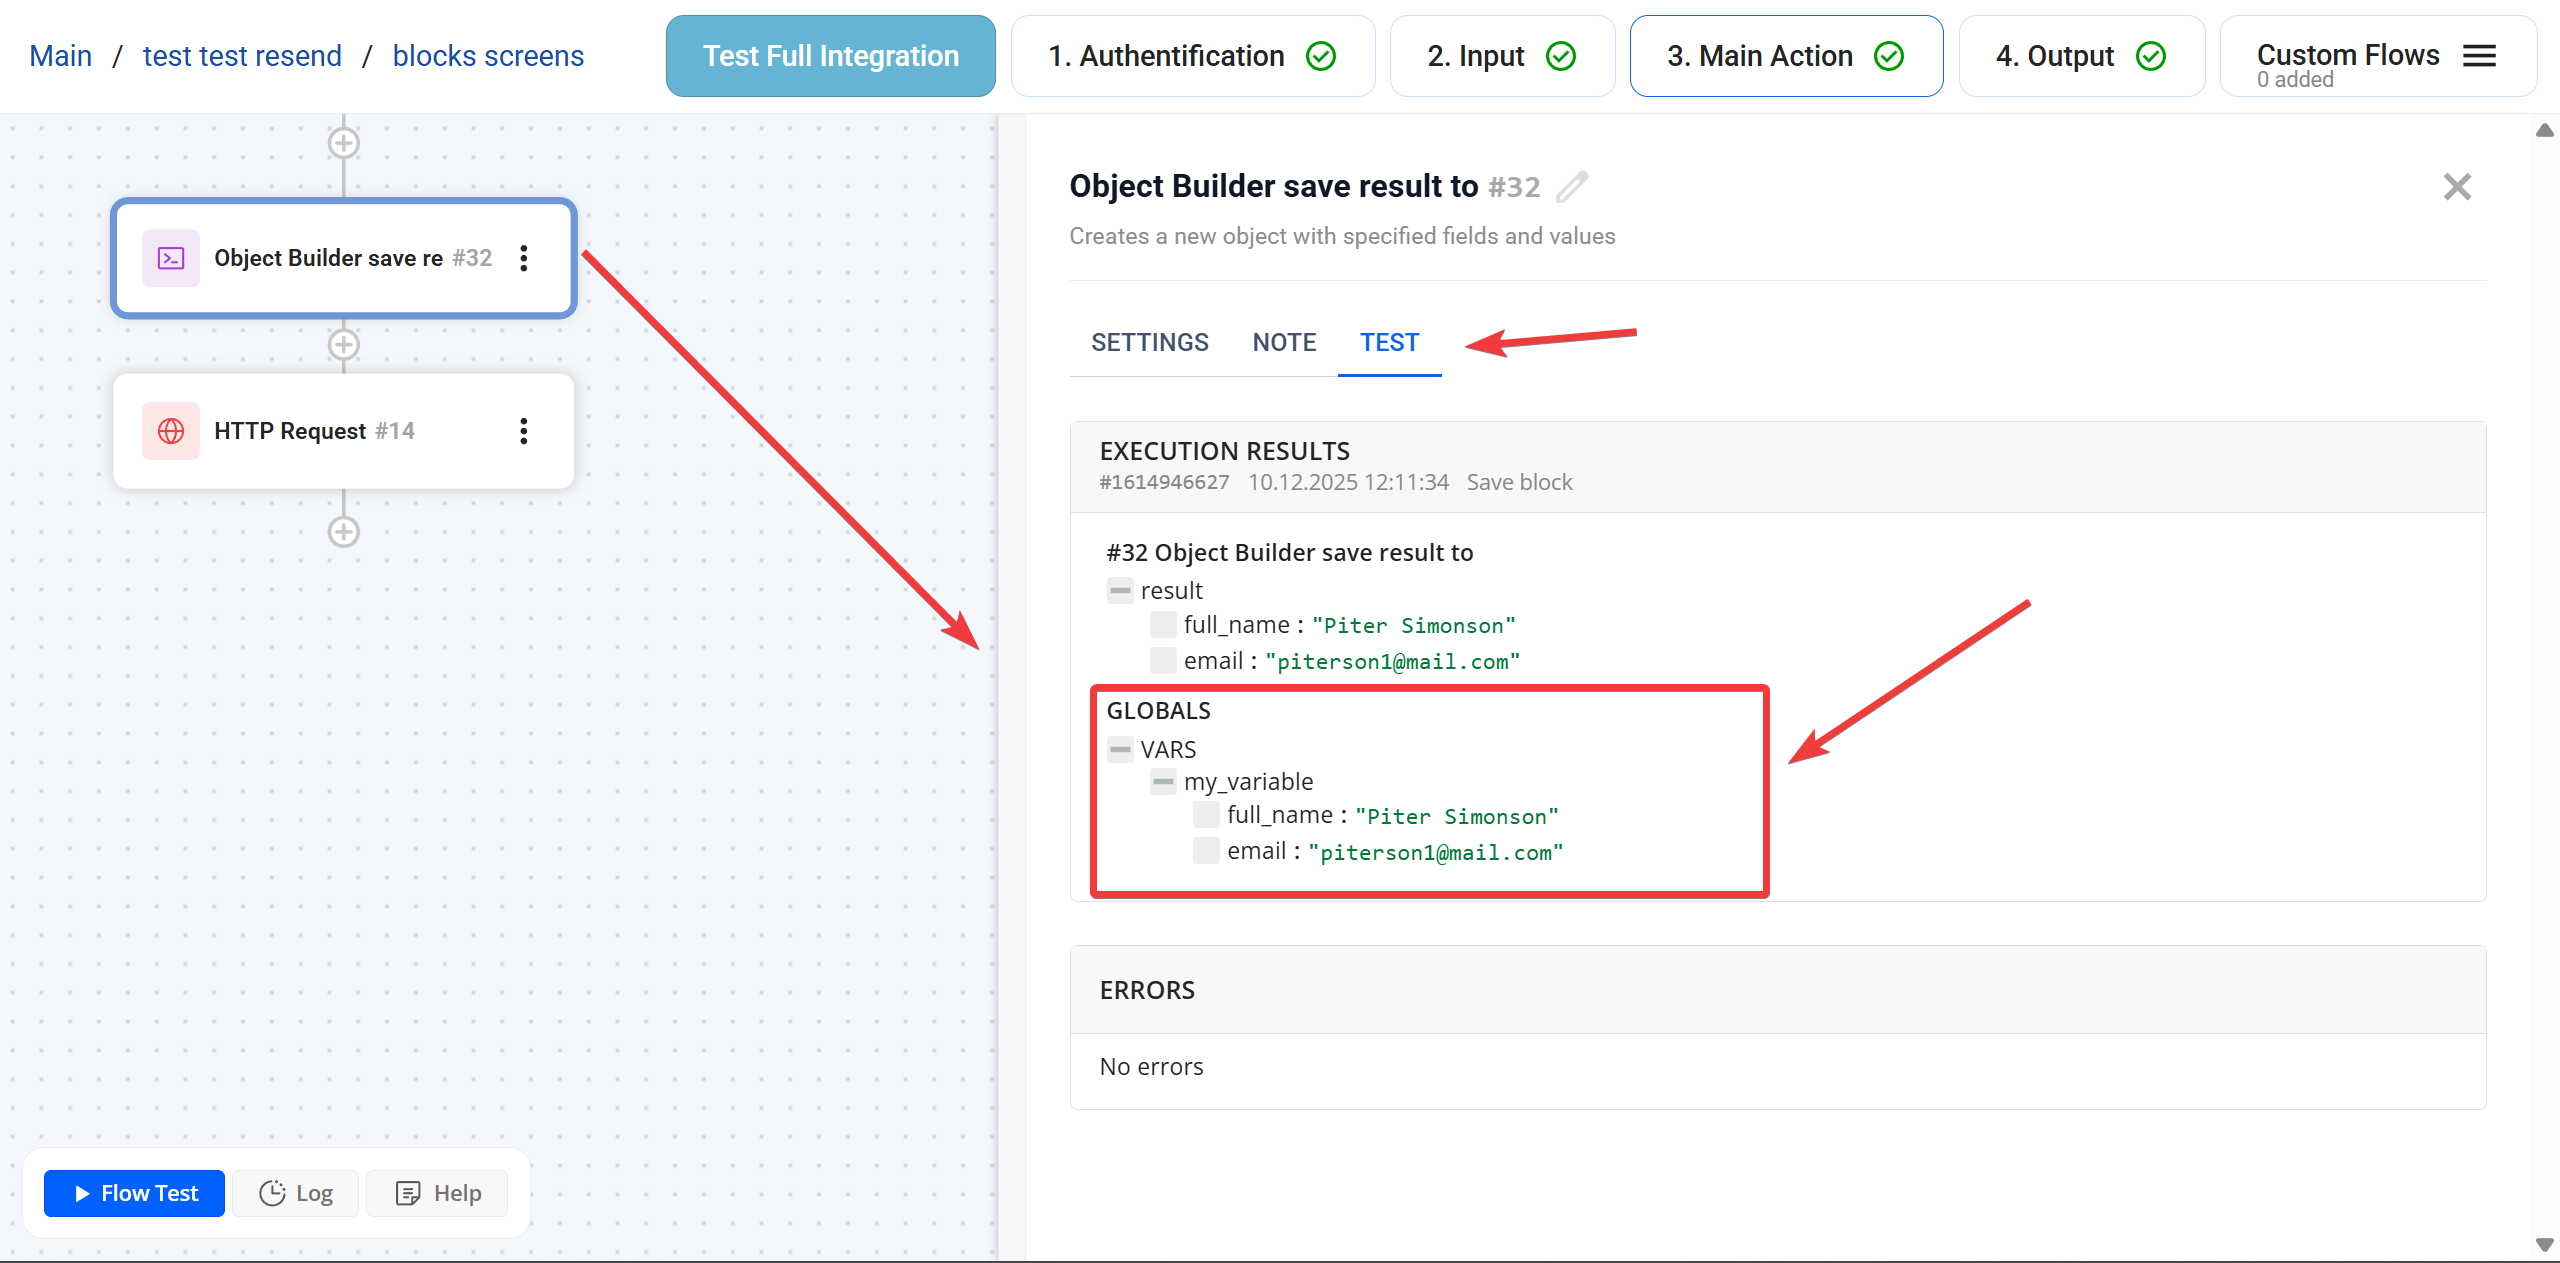
Task: Click the pencil edit icon beside #32 title
Action: 1572,187
